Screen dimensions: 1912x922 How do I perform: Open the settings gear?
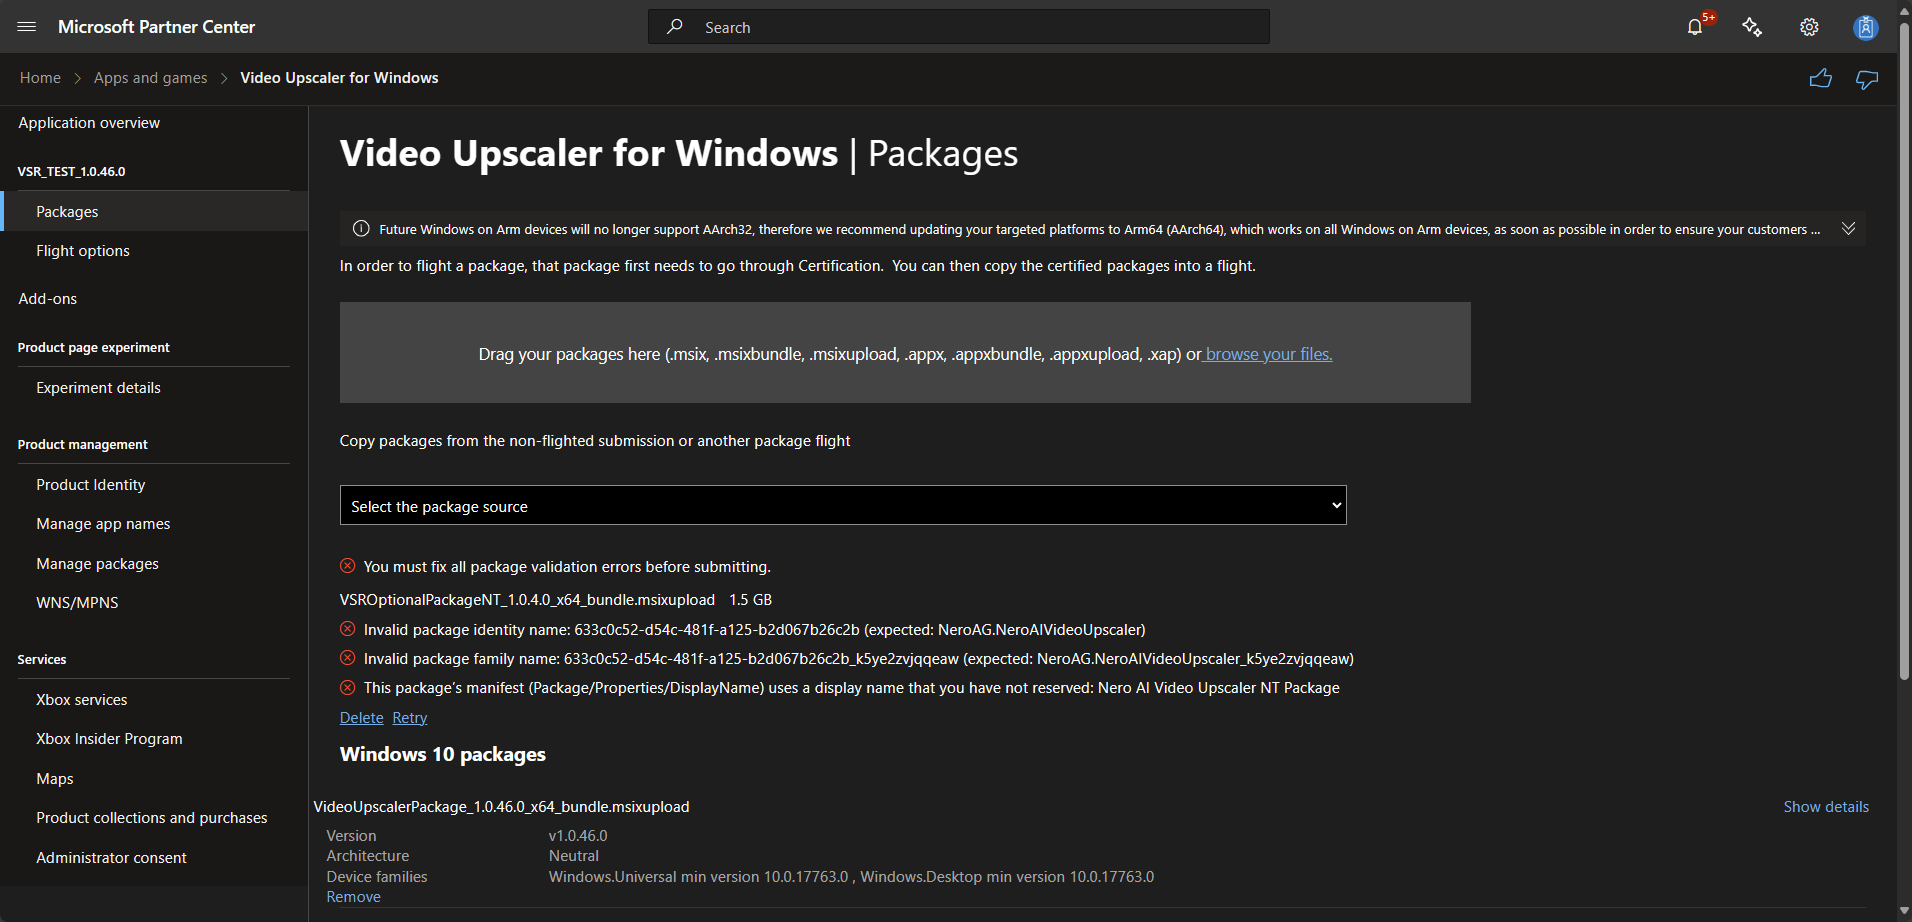pyautogui.click(x=1809, y=27)
